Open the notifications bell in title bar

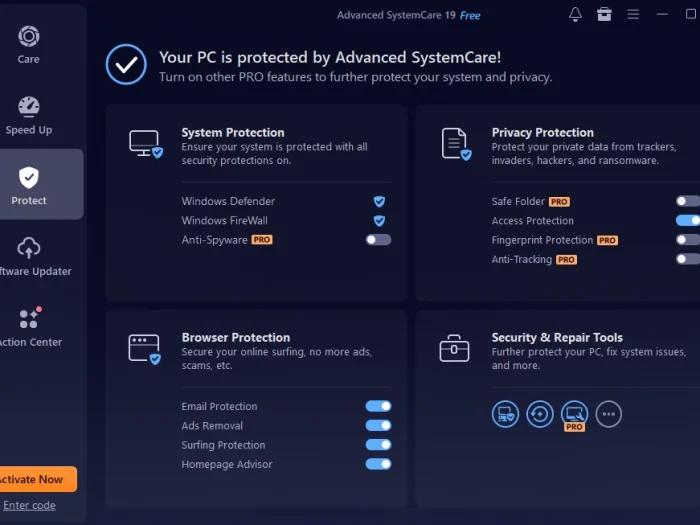click(x=575, y=14)
